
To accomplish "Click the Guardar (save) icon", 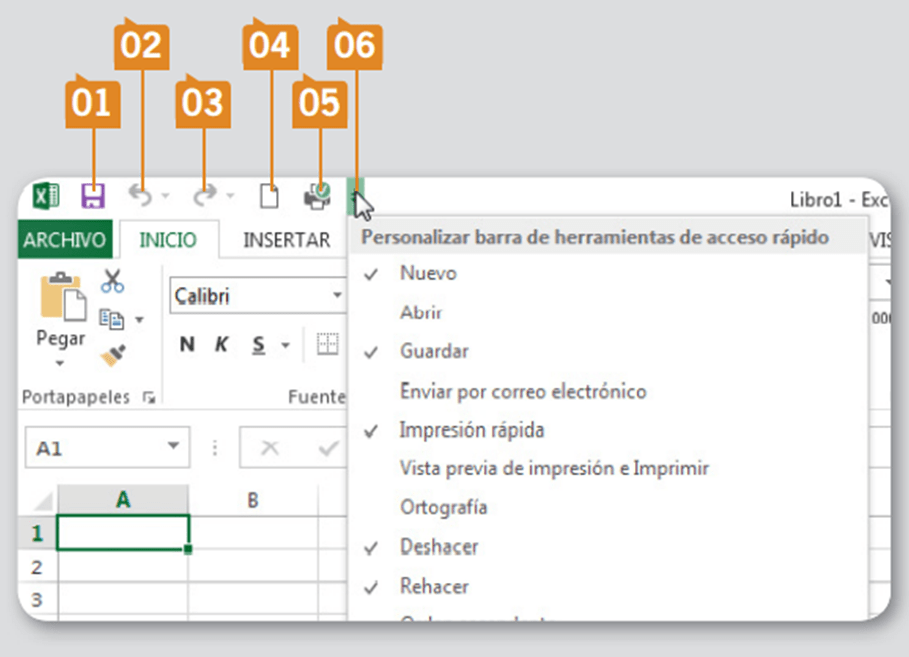I will coord(93,195).
